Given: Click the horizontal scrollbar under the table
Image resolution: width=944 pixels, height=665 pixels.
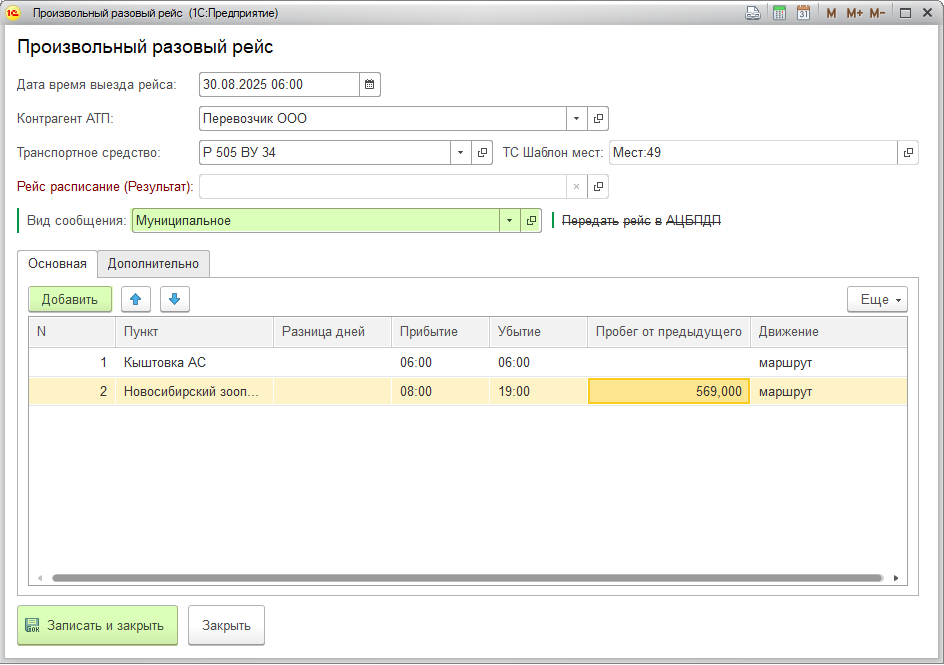Looking at the screenshot, I should pyautogui.click(x=466, y=578).
